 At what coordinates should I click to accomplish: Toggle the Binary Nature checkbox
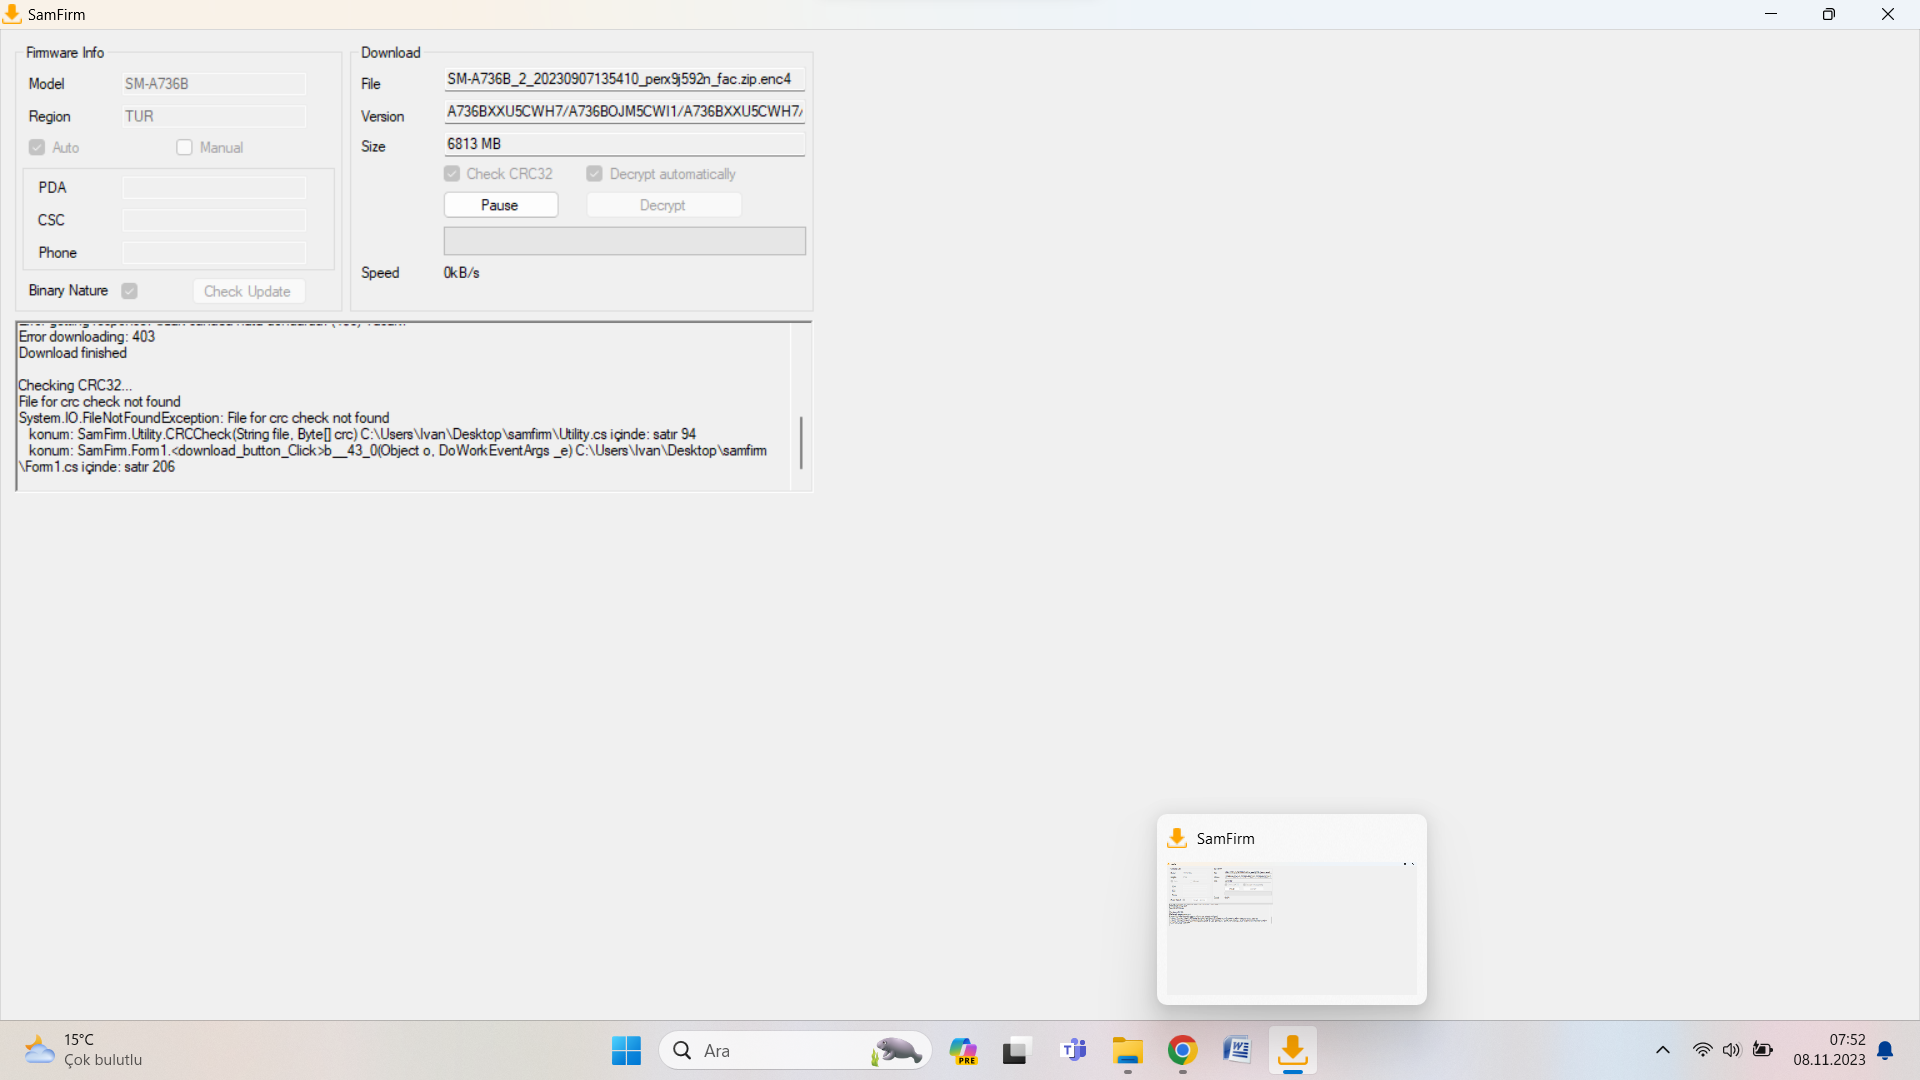pyautogui.click(x=129, y=291)
